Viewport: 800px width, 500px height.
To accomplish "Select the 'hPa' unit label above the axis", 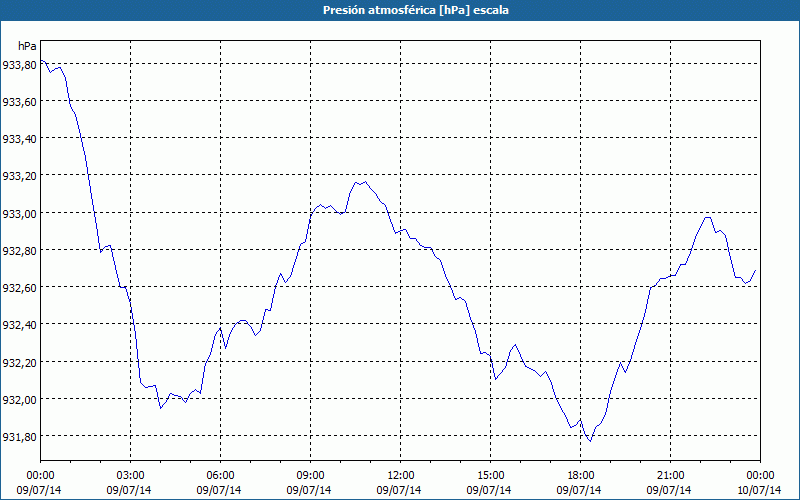I will [x=28, y=46].
